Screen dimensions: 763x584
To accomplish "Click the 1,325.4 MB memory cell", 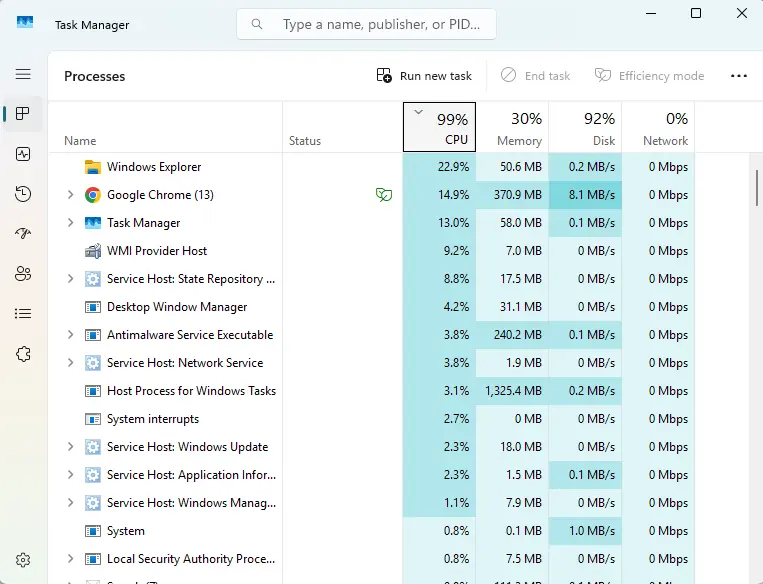I will 512,391.
